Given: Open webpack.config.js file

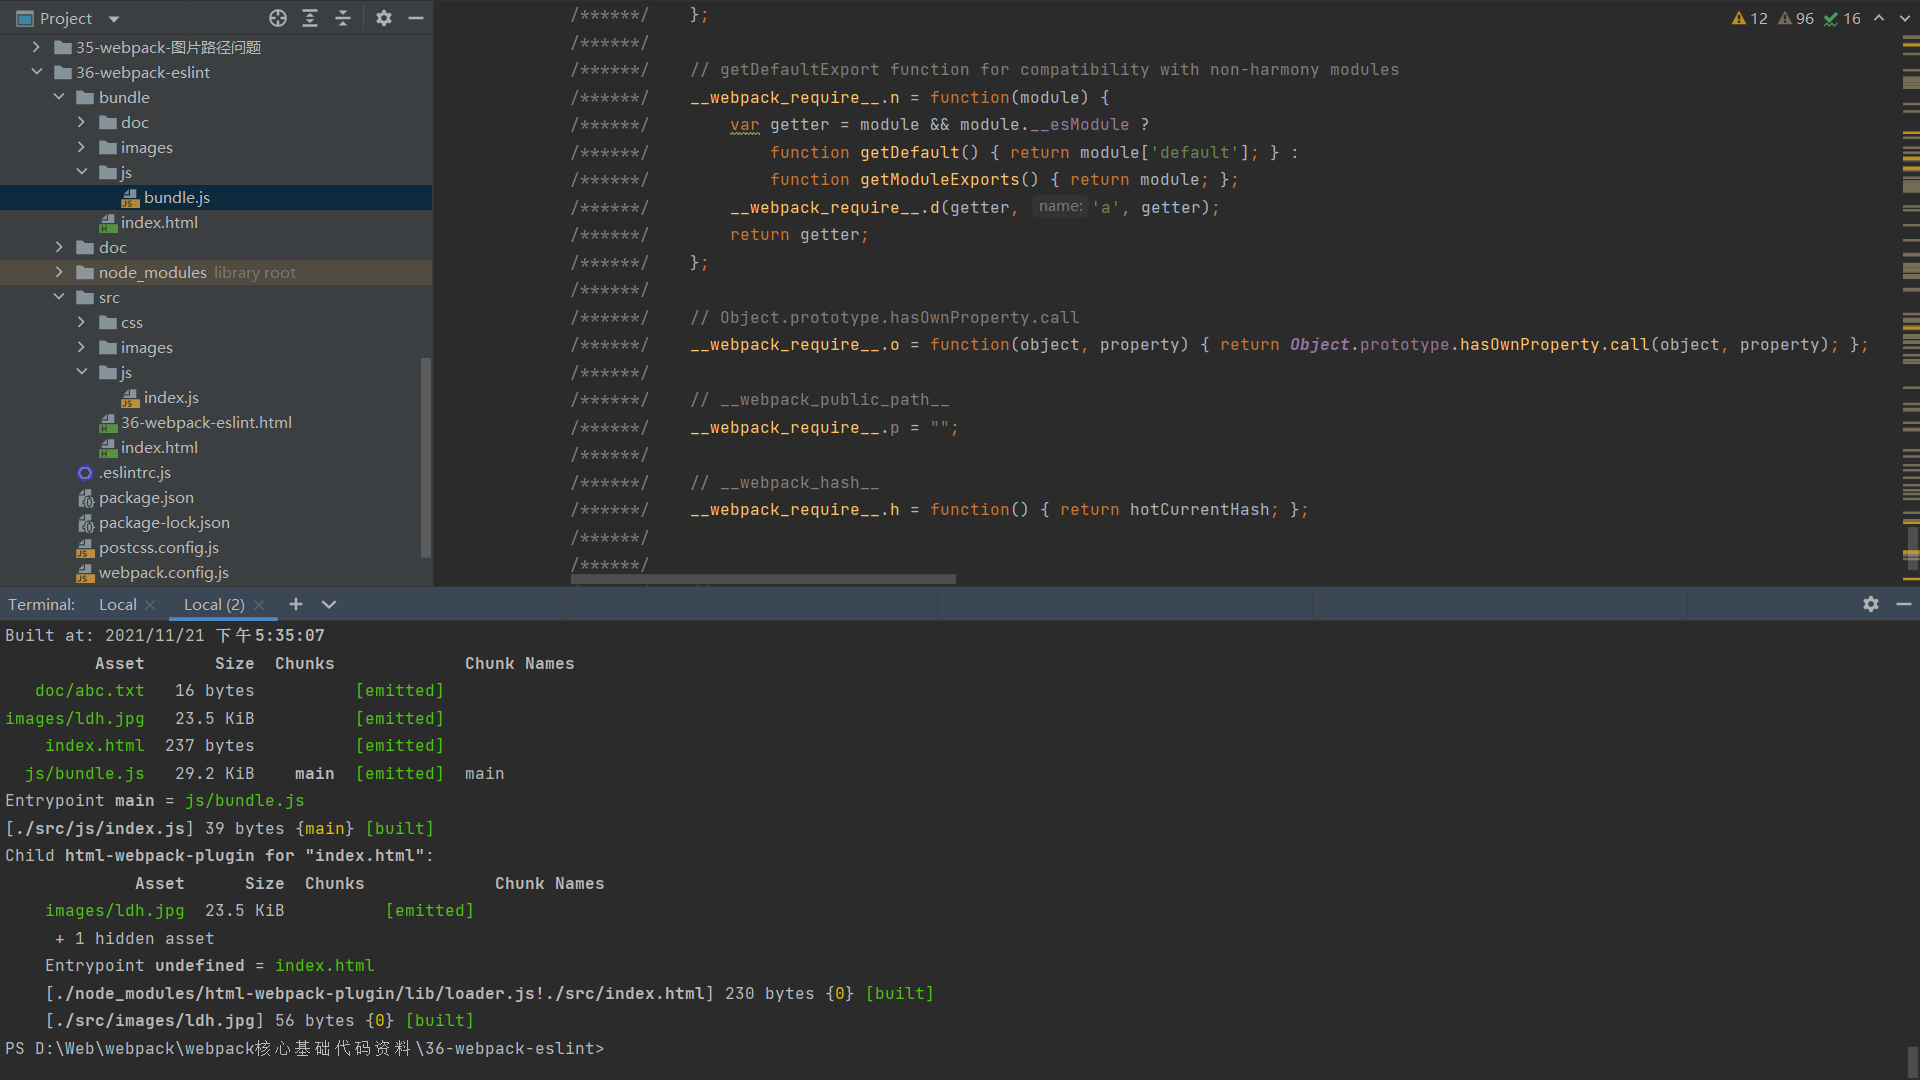Looking at the screenshot, I should [163, 572].
